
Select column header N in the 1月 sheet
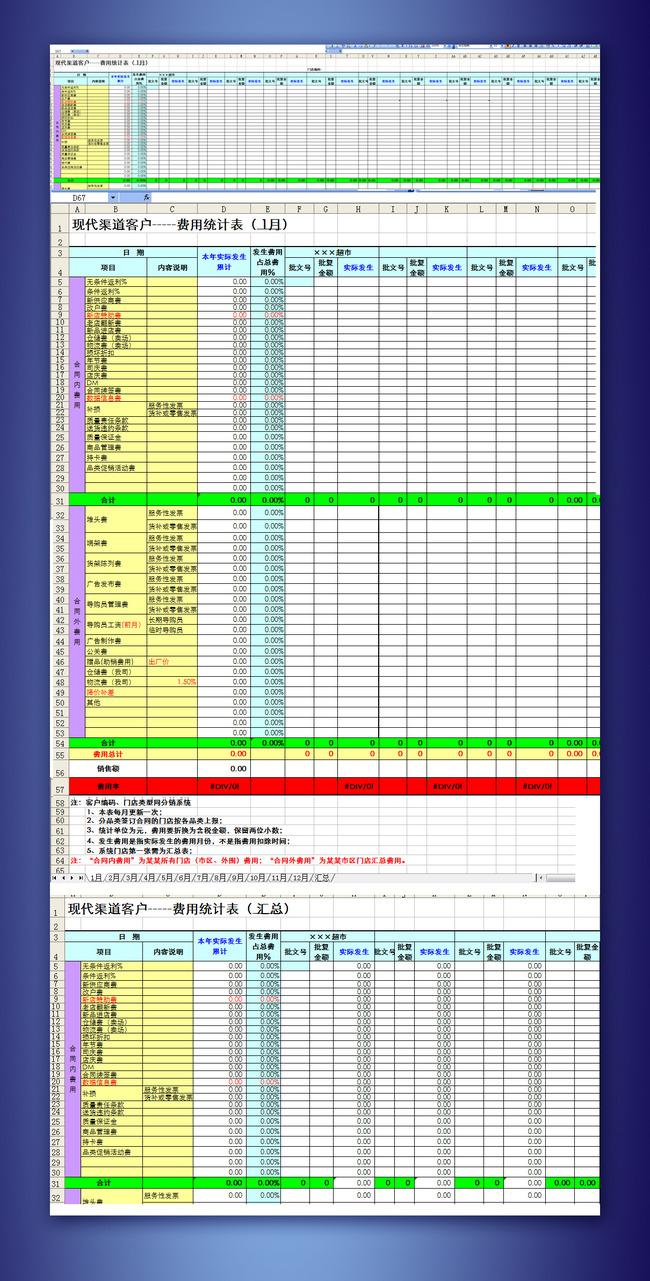coord(536,210)
